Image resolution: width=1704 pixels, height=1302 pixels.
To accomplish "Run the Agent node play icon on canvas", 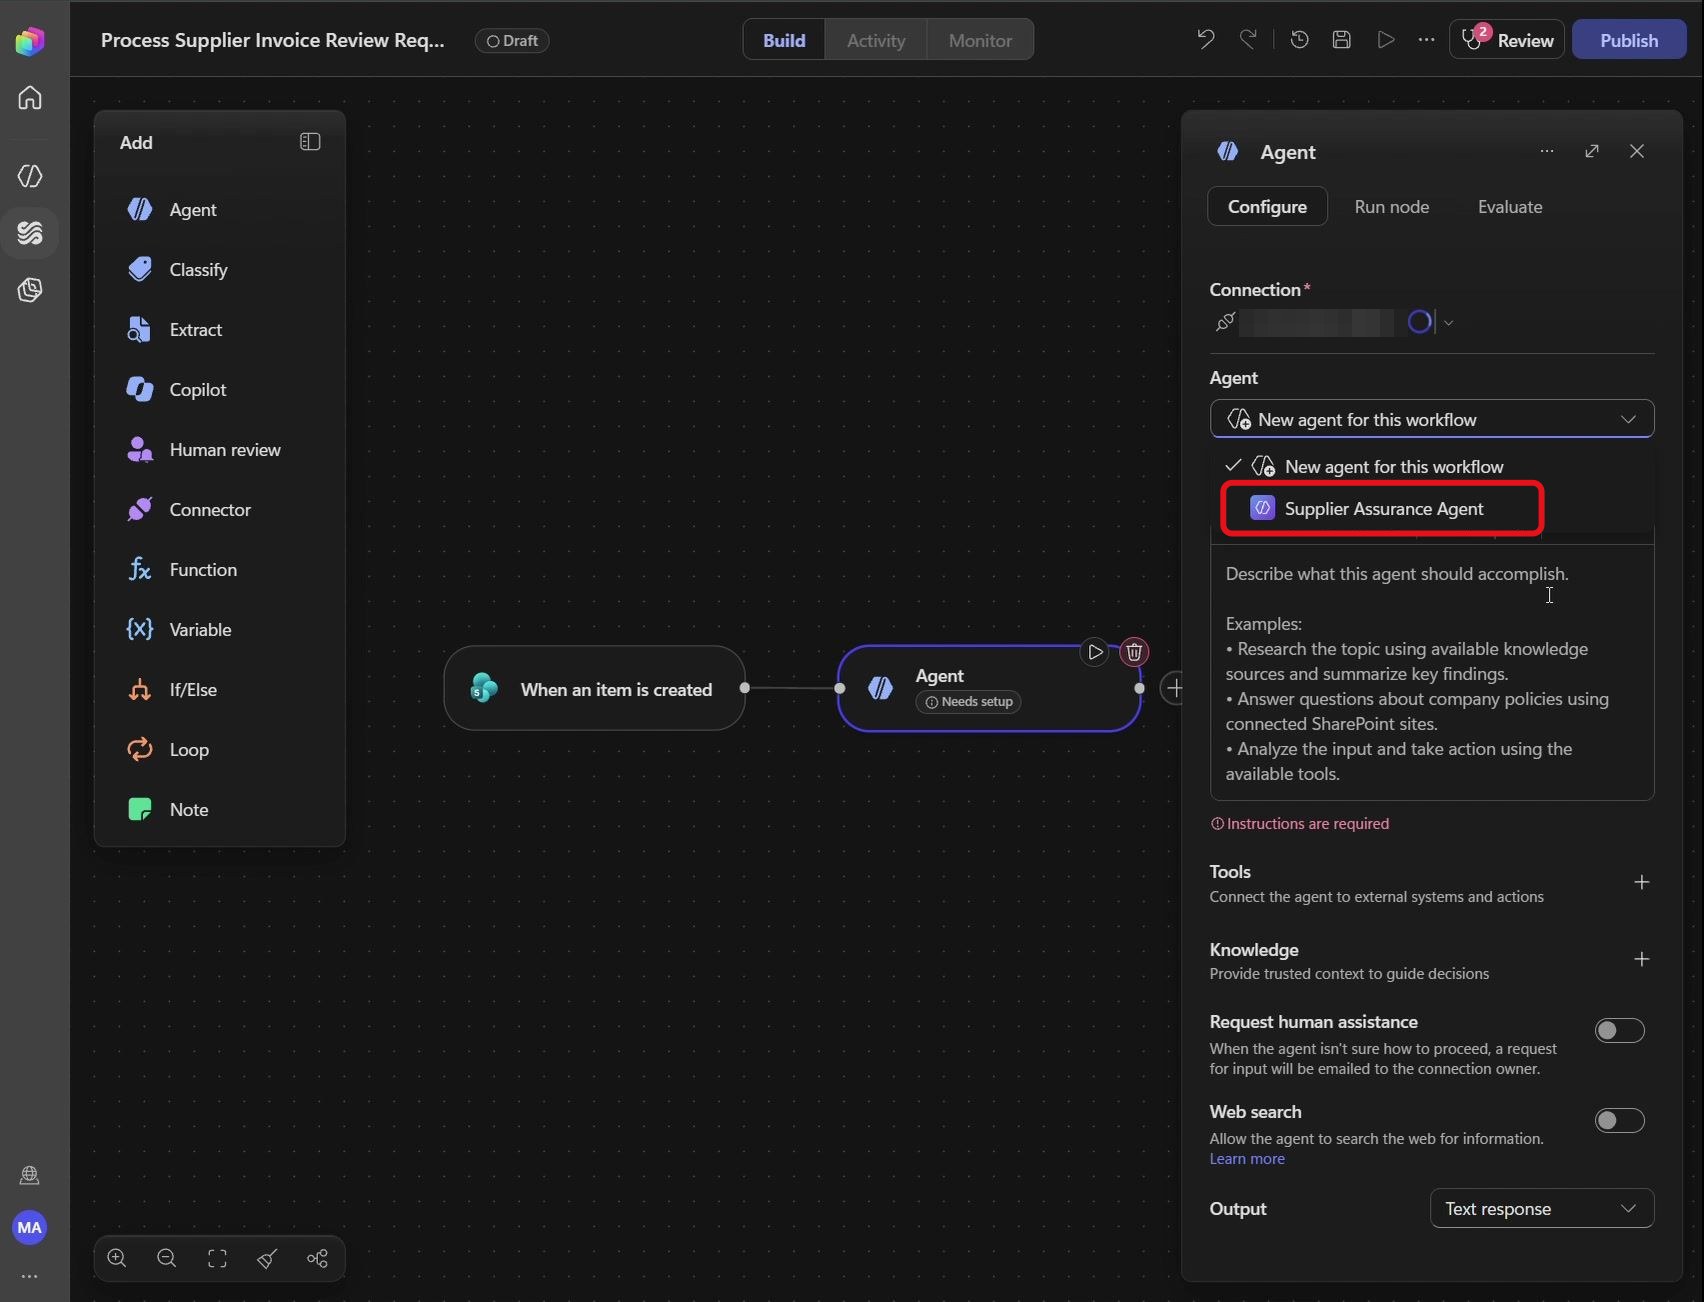I will 1095,652.
